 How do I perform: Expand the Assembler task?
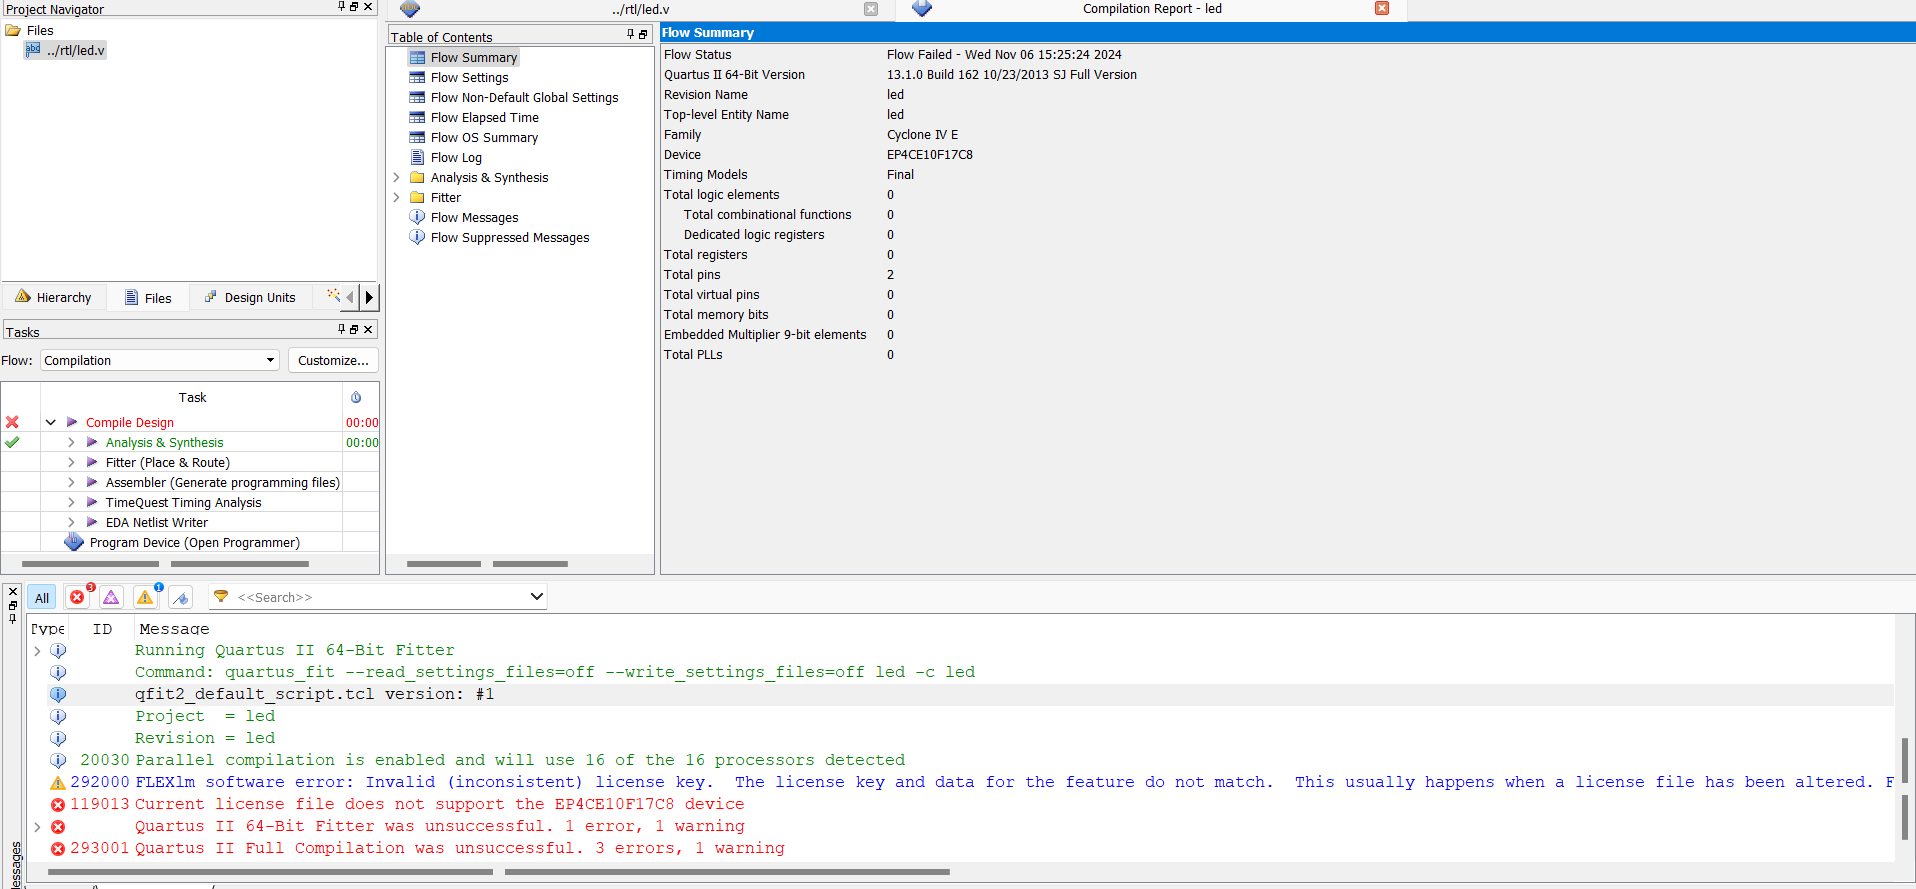click(71, 482)
